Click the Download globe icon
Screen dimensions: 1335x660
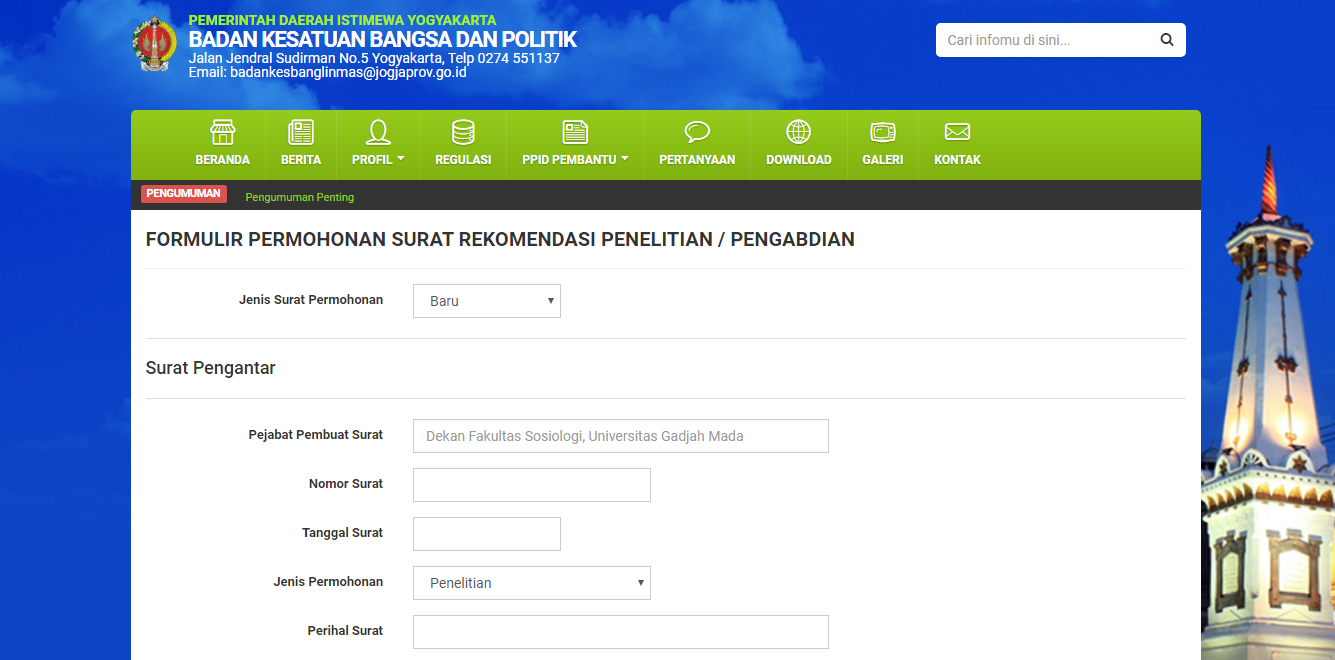pos(798,132)
